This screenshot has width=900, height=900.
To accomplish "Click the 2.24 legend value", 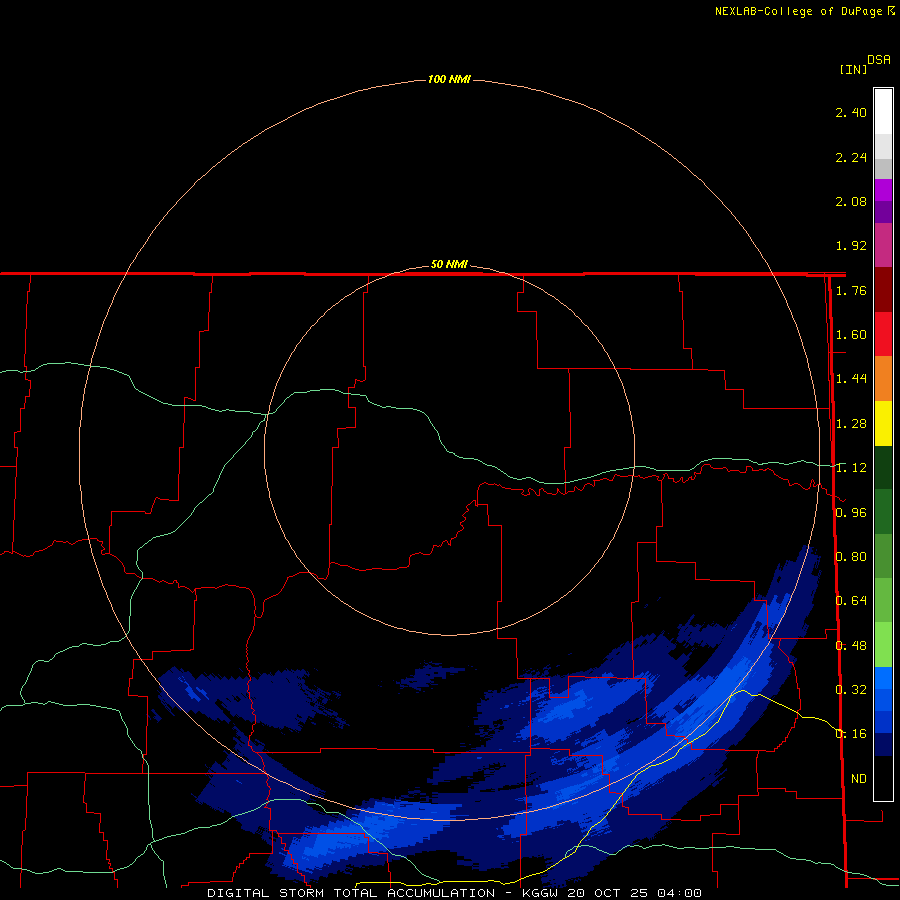I will tap(851, 157).
